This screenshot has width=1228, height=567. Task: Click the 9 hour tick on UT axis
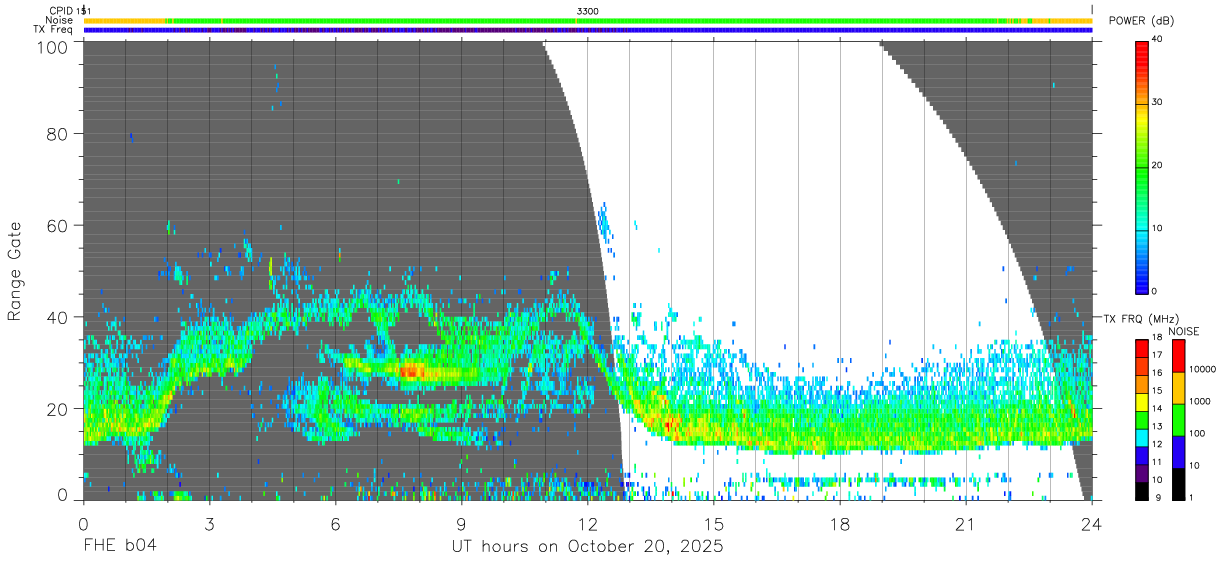point(462,524)
